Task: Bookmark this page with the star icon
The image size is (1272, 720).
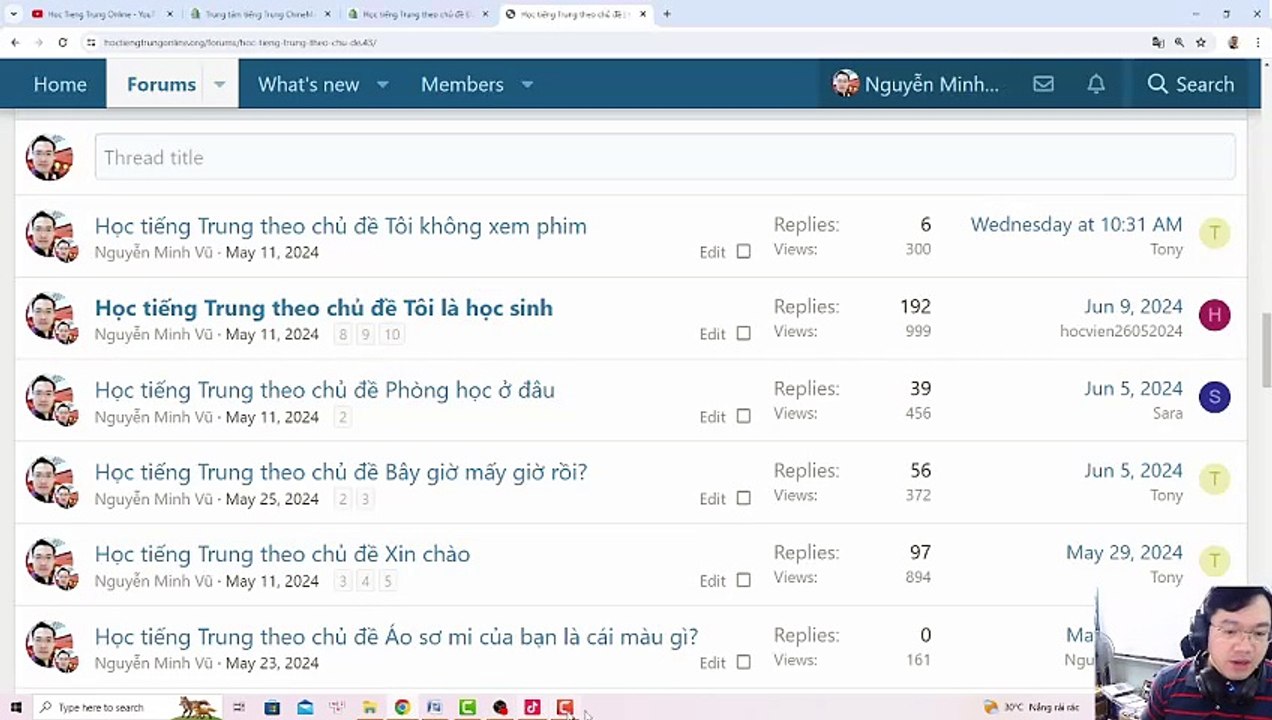Action: pos(1201,42)
